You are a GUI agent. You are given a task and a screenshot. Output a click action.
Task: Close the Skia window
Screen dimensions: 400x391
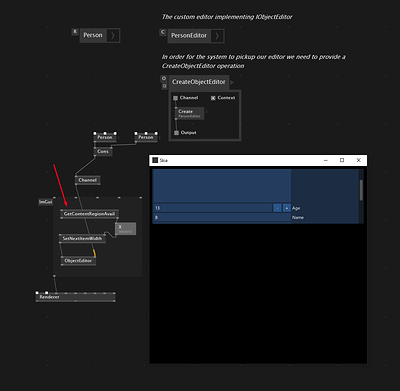[359, 160]
